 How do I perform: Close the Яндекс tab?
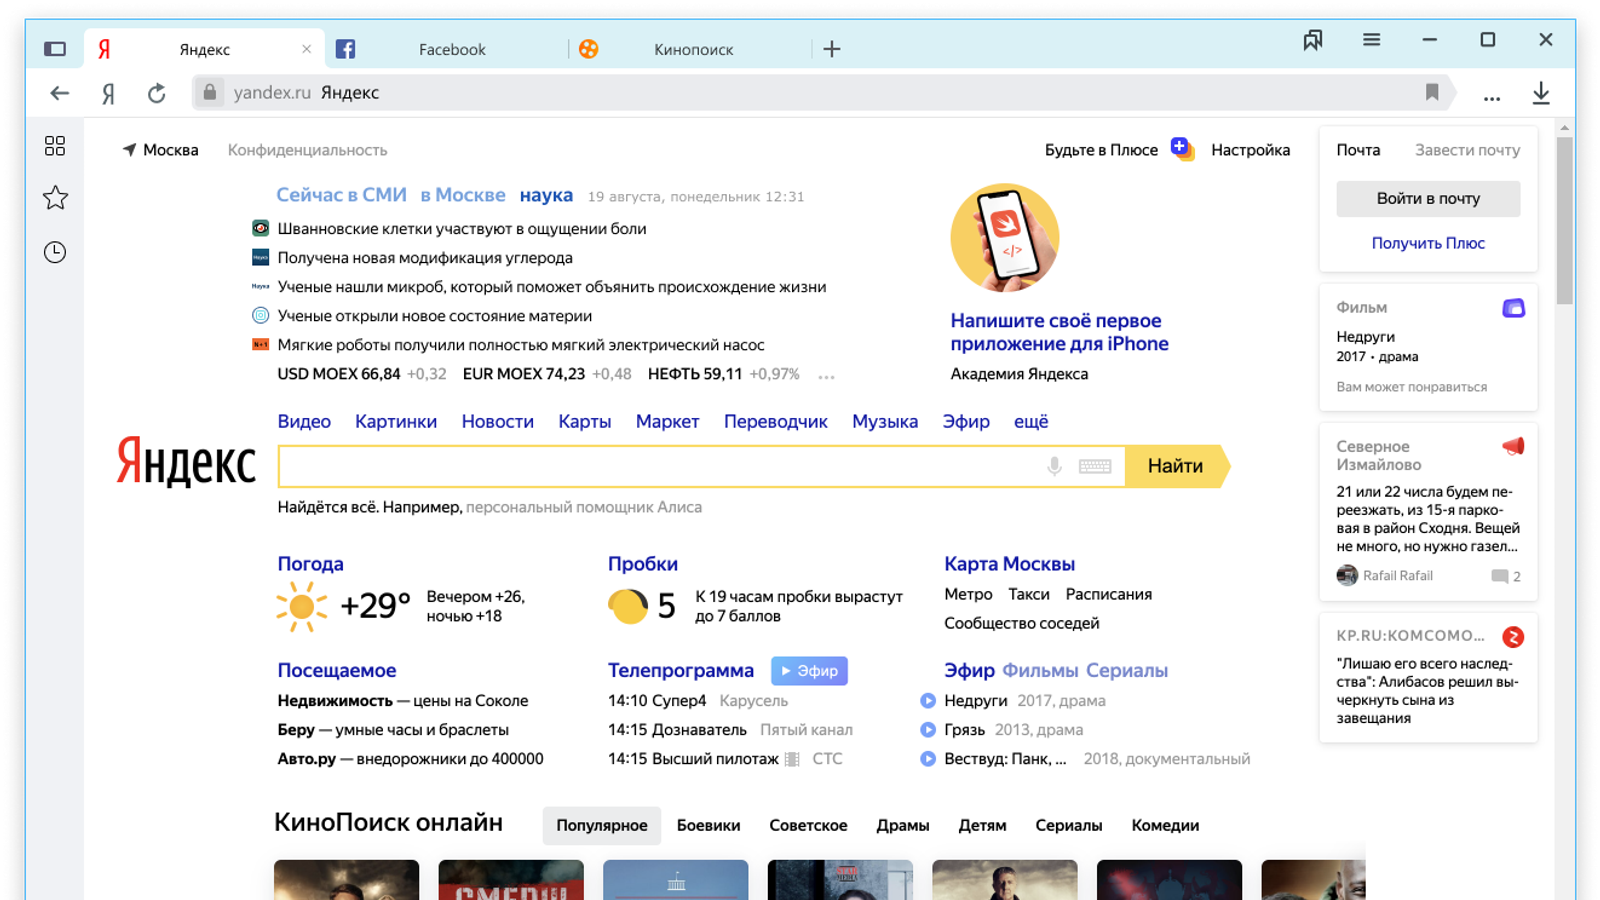pos(306,49)
